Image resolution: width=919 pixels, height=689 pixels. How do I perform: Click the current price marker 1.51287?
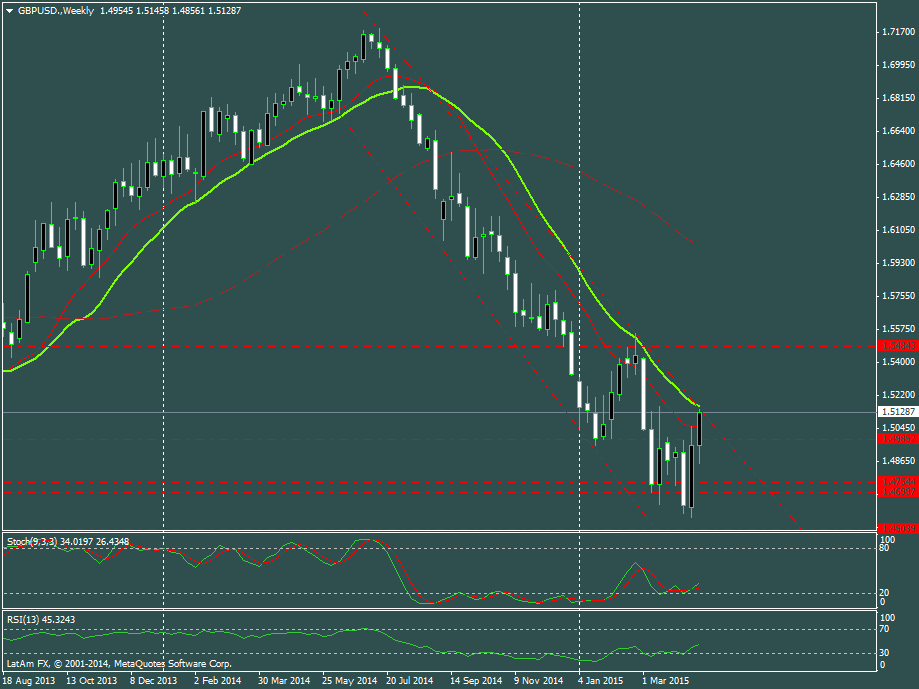(x=897, y=411)
